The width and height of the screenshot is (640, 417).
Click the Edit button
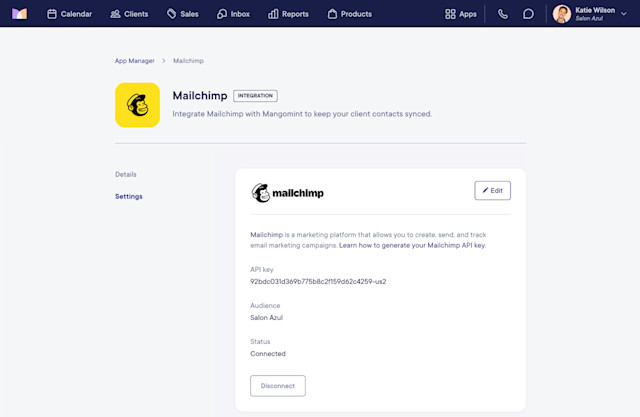click(x=492, y=191)
